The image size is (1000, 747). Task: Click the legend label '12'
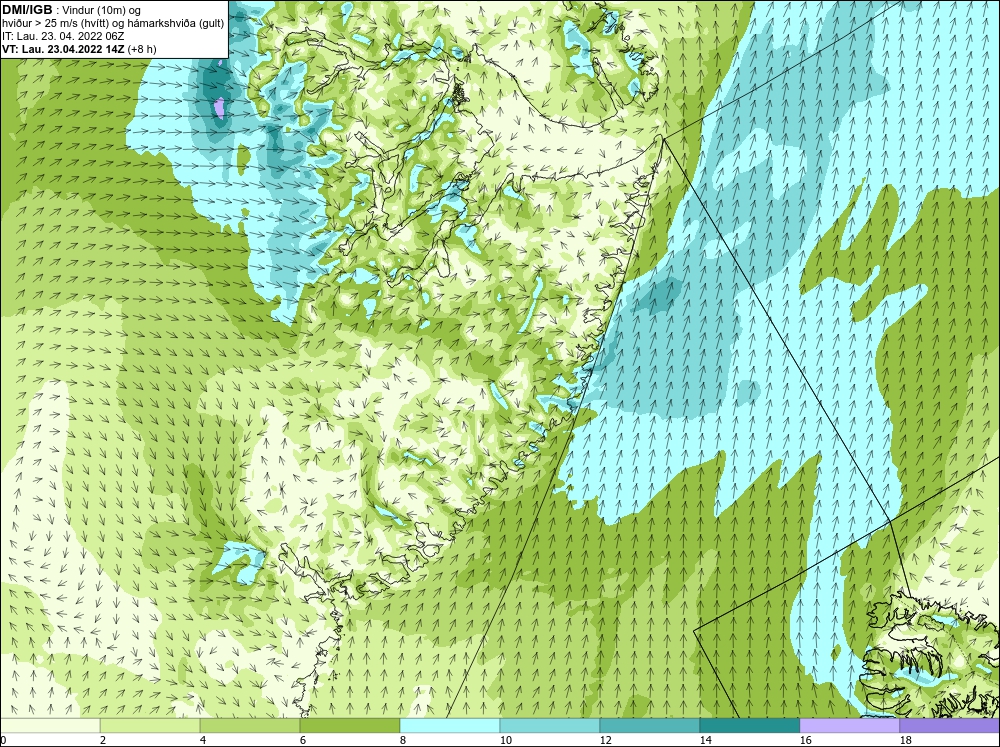tap(605, 740)
